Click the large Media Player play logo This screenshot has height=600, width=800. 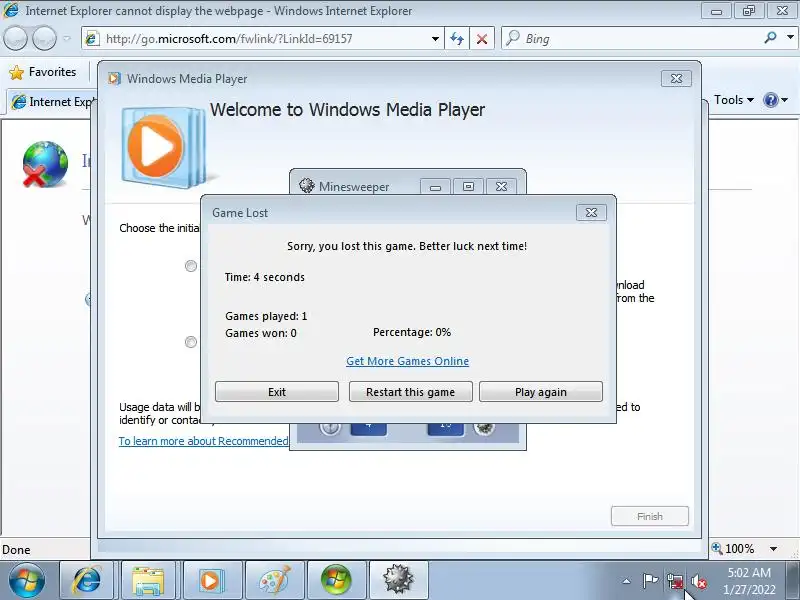click(x=162, y=146)
